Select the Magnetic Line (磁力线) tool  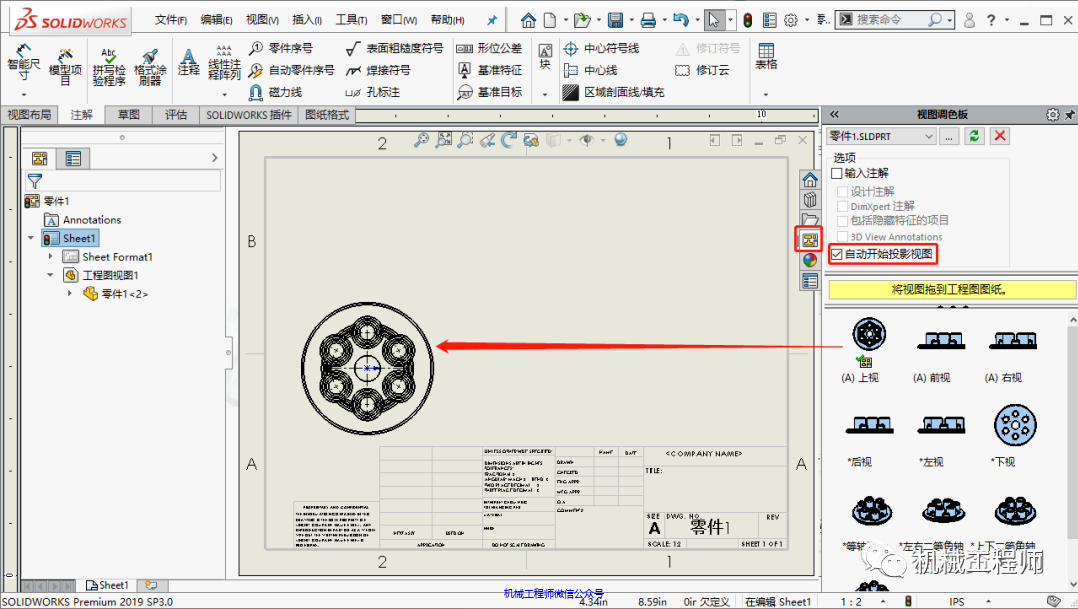[x=280, y=92]
